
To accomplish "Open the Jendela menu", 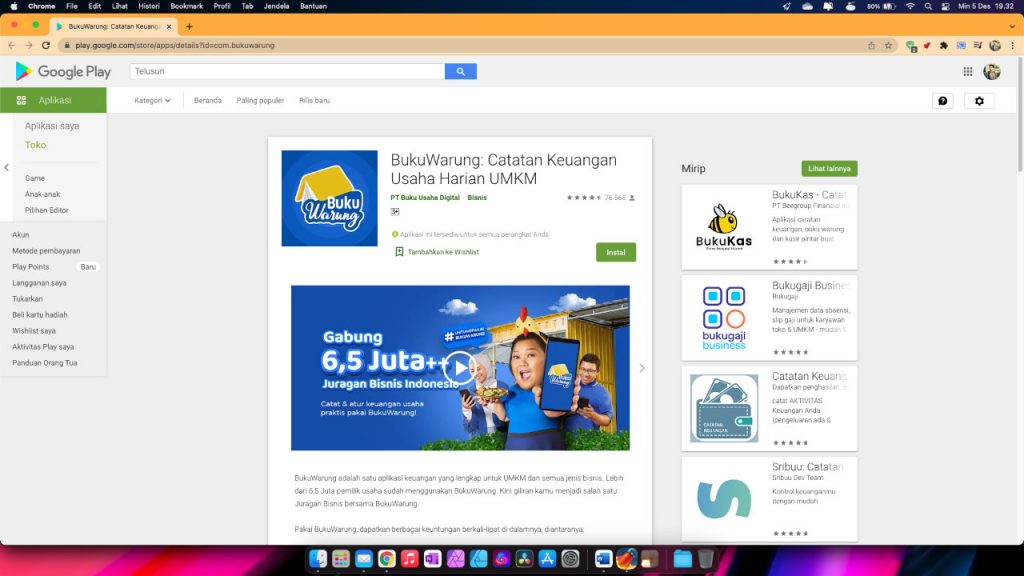I will [x=276, y=6].
